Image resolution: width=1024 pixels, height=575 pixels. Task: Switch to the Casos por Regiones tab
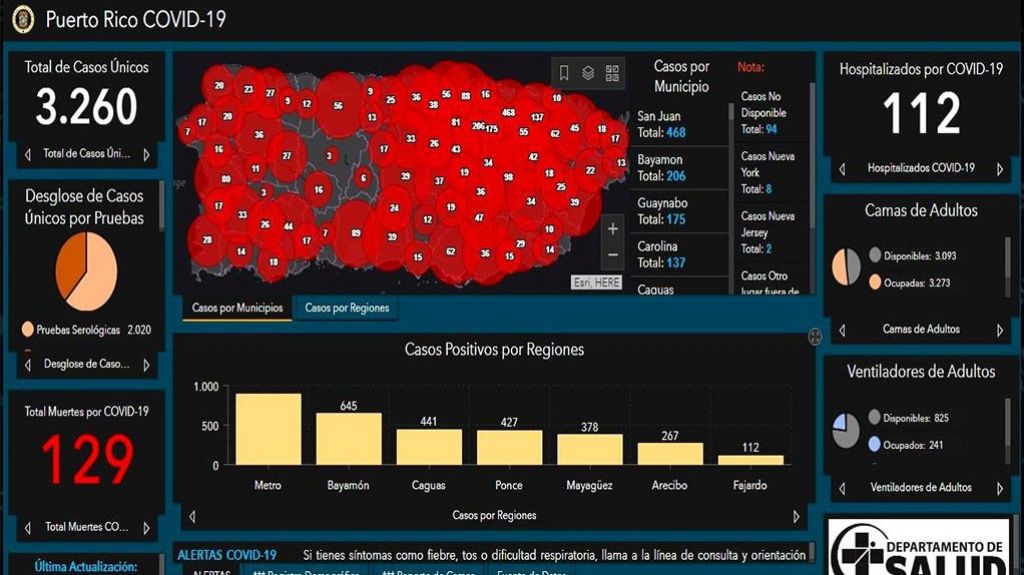346,308
